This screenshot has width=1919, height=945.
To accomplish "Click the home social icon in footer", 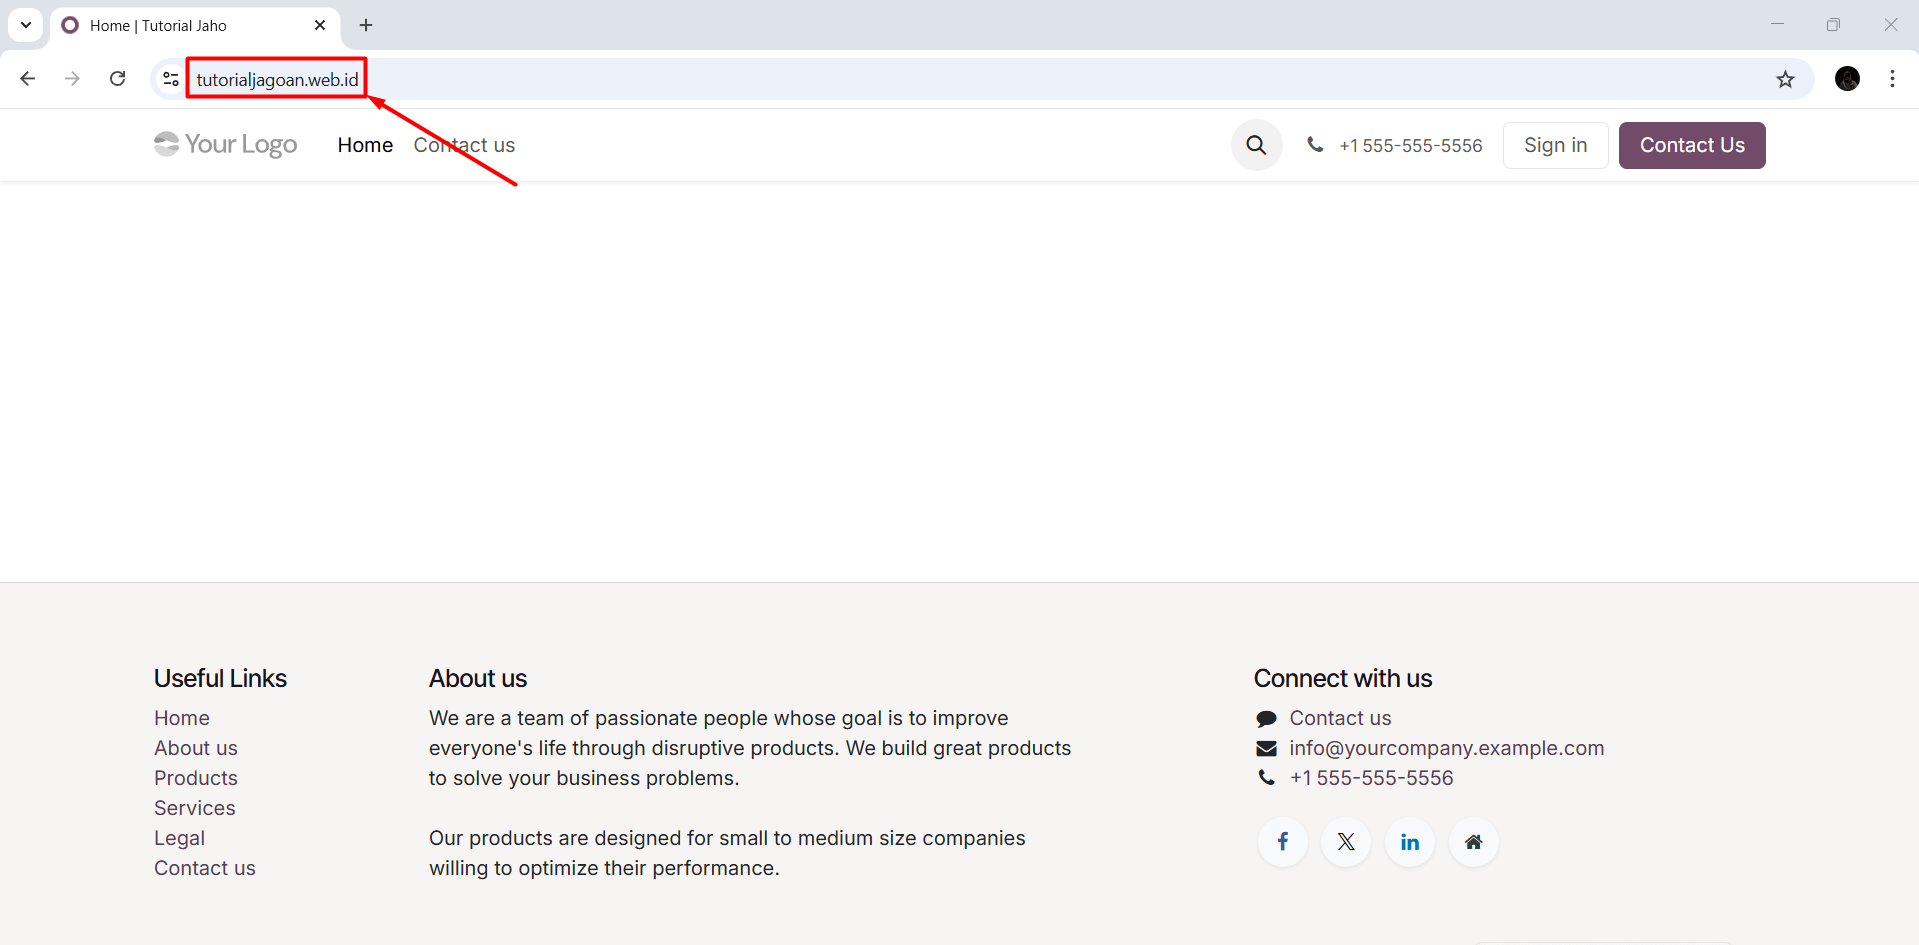I will (1473, 842).
